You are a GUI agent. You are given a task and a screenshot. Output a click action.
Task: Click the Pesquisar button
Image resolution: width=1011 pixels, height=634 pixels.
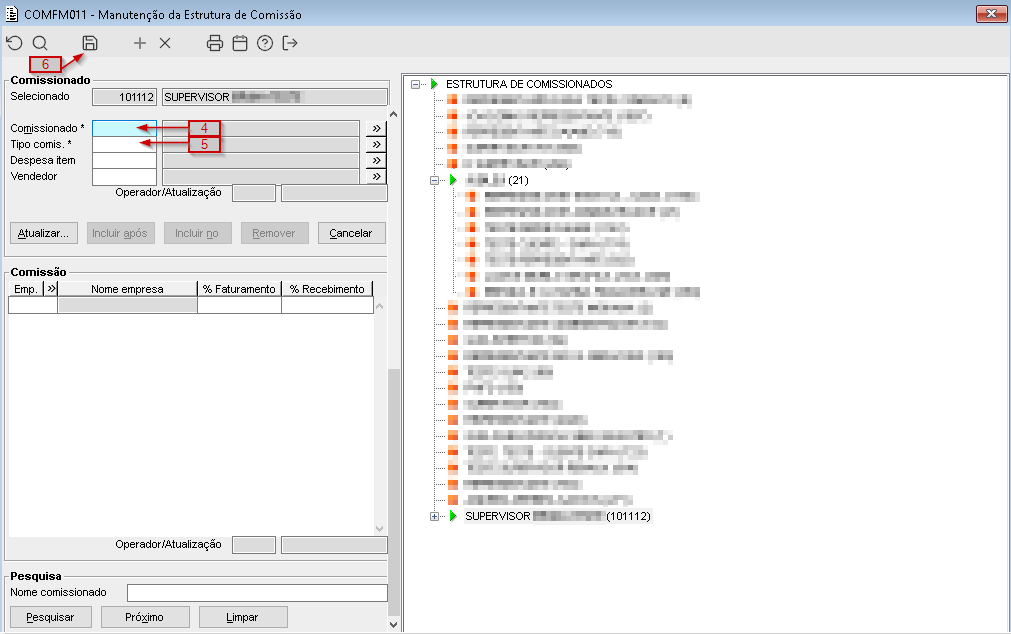[x=51, y=617]
